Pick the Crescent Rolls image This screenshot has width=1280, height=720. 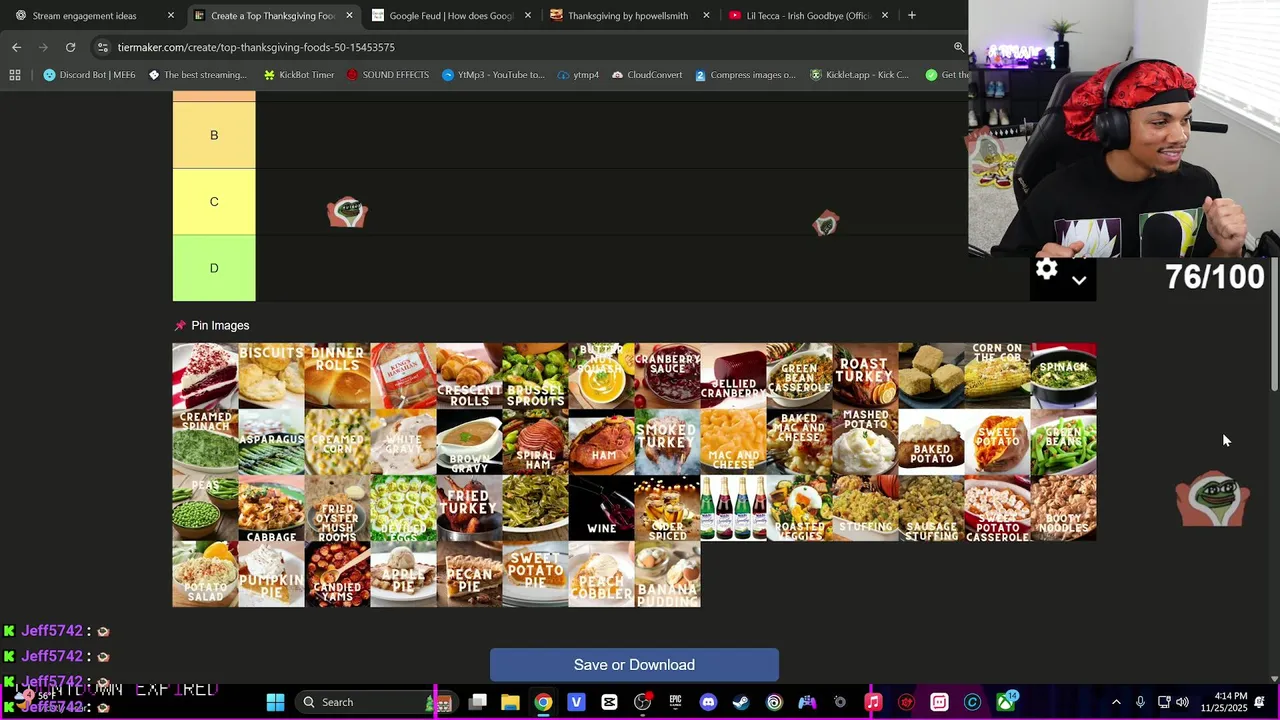point(469,376)
